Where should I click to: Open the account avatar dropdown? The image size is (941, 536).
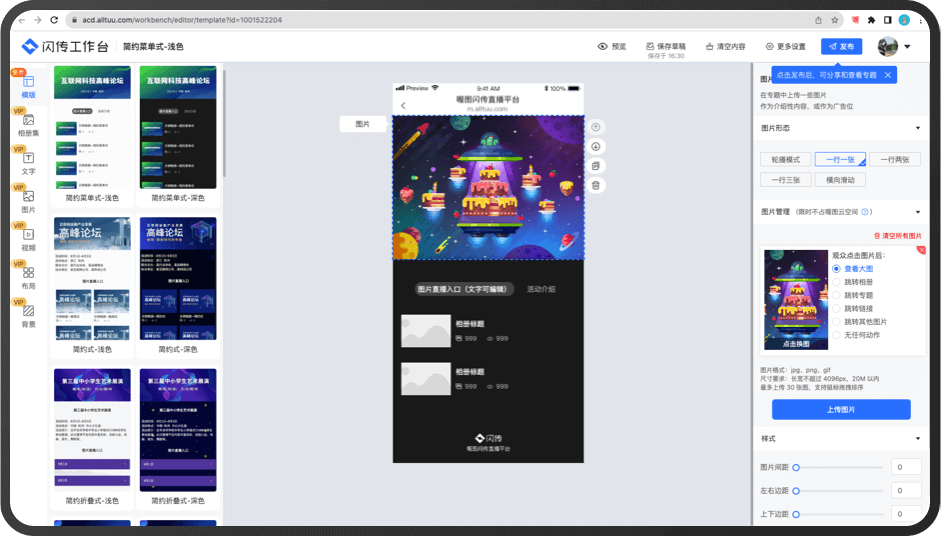click(893, 47)
